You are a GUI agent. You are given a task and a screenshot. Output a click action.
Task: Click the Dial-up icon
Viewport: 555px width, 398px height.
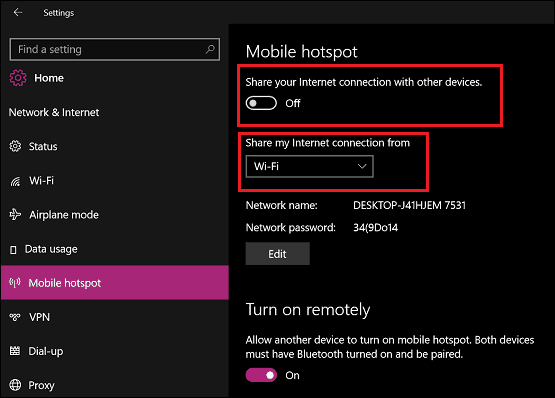click(15, 351)
